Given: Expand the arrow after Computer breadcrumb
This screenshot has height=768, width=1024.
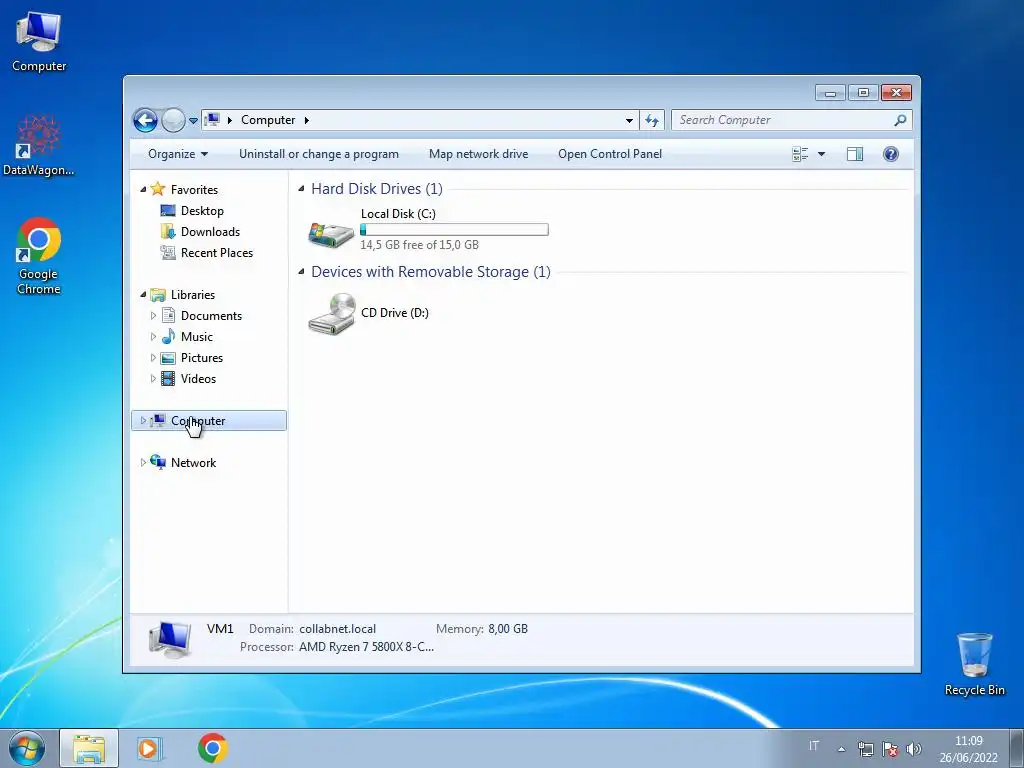Looking at the screenshot, I should (x=307, y=120).
